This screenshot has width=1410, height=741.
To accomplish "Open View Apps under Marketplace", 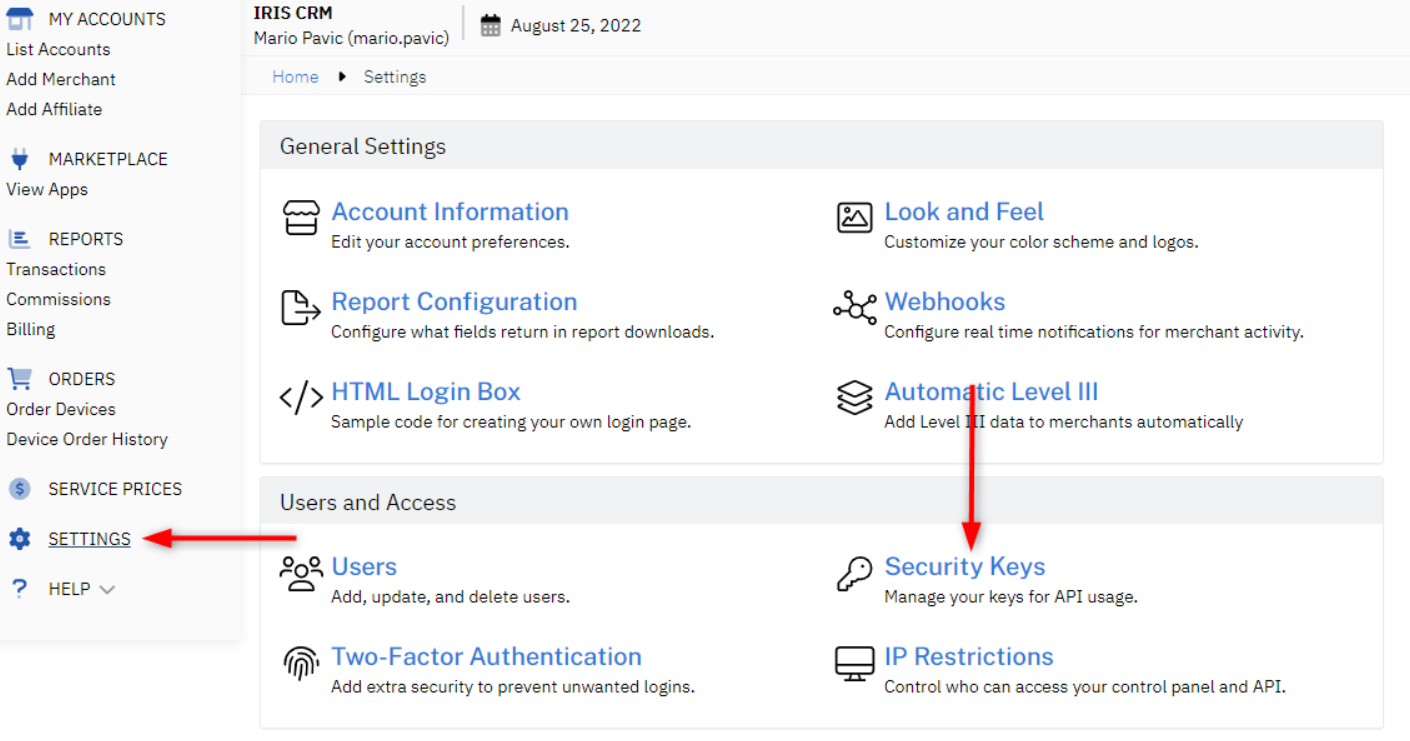I will coord(47,189).
